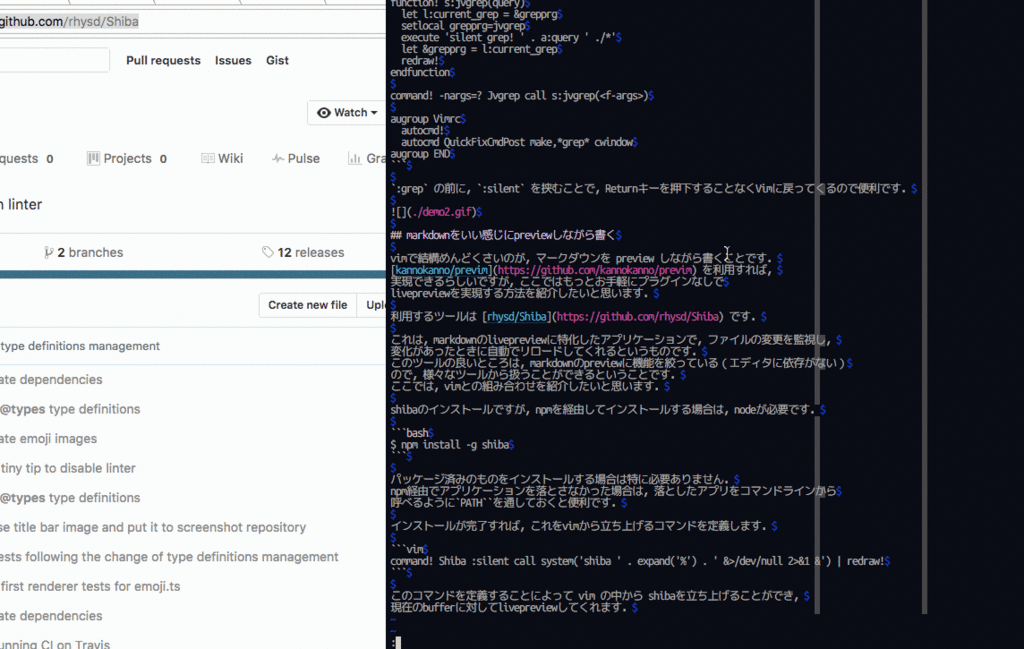This screenshot has width=1024, height=649.
Task: Open commit 'first renderer tests for emoji.ts'
Action: pos(90,586)
